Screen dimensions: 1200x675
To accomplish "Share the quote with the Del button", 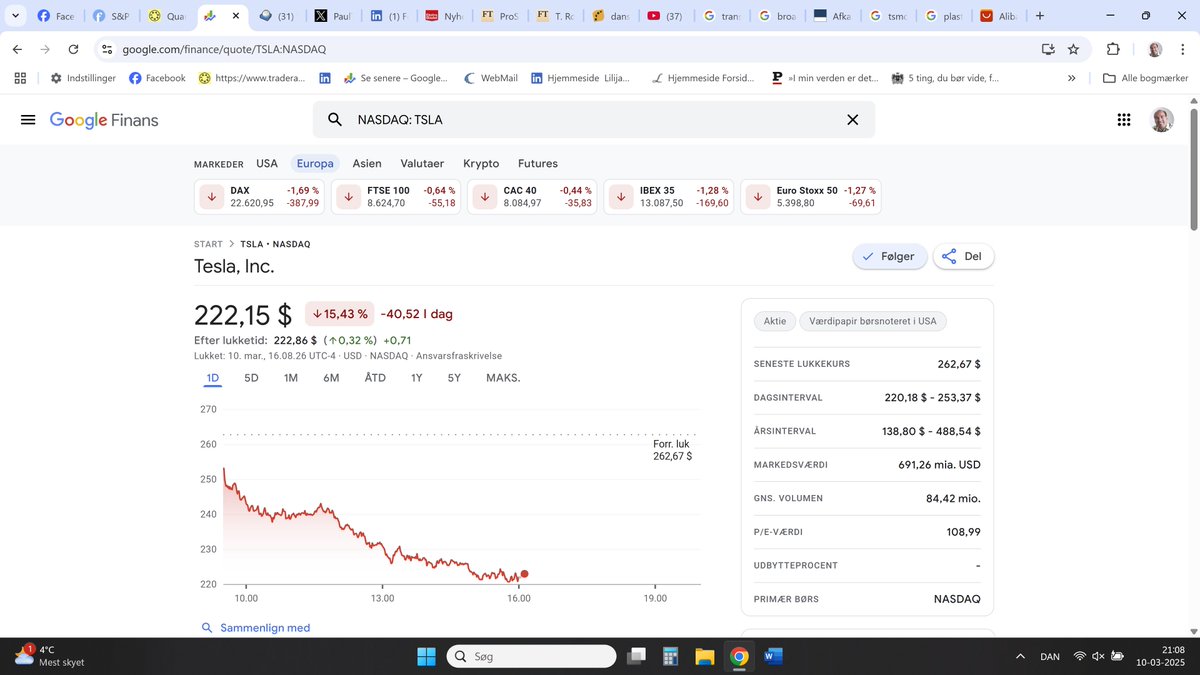I will [964, 257].
